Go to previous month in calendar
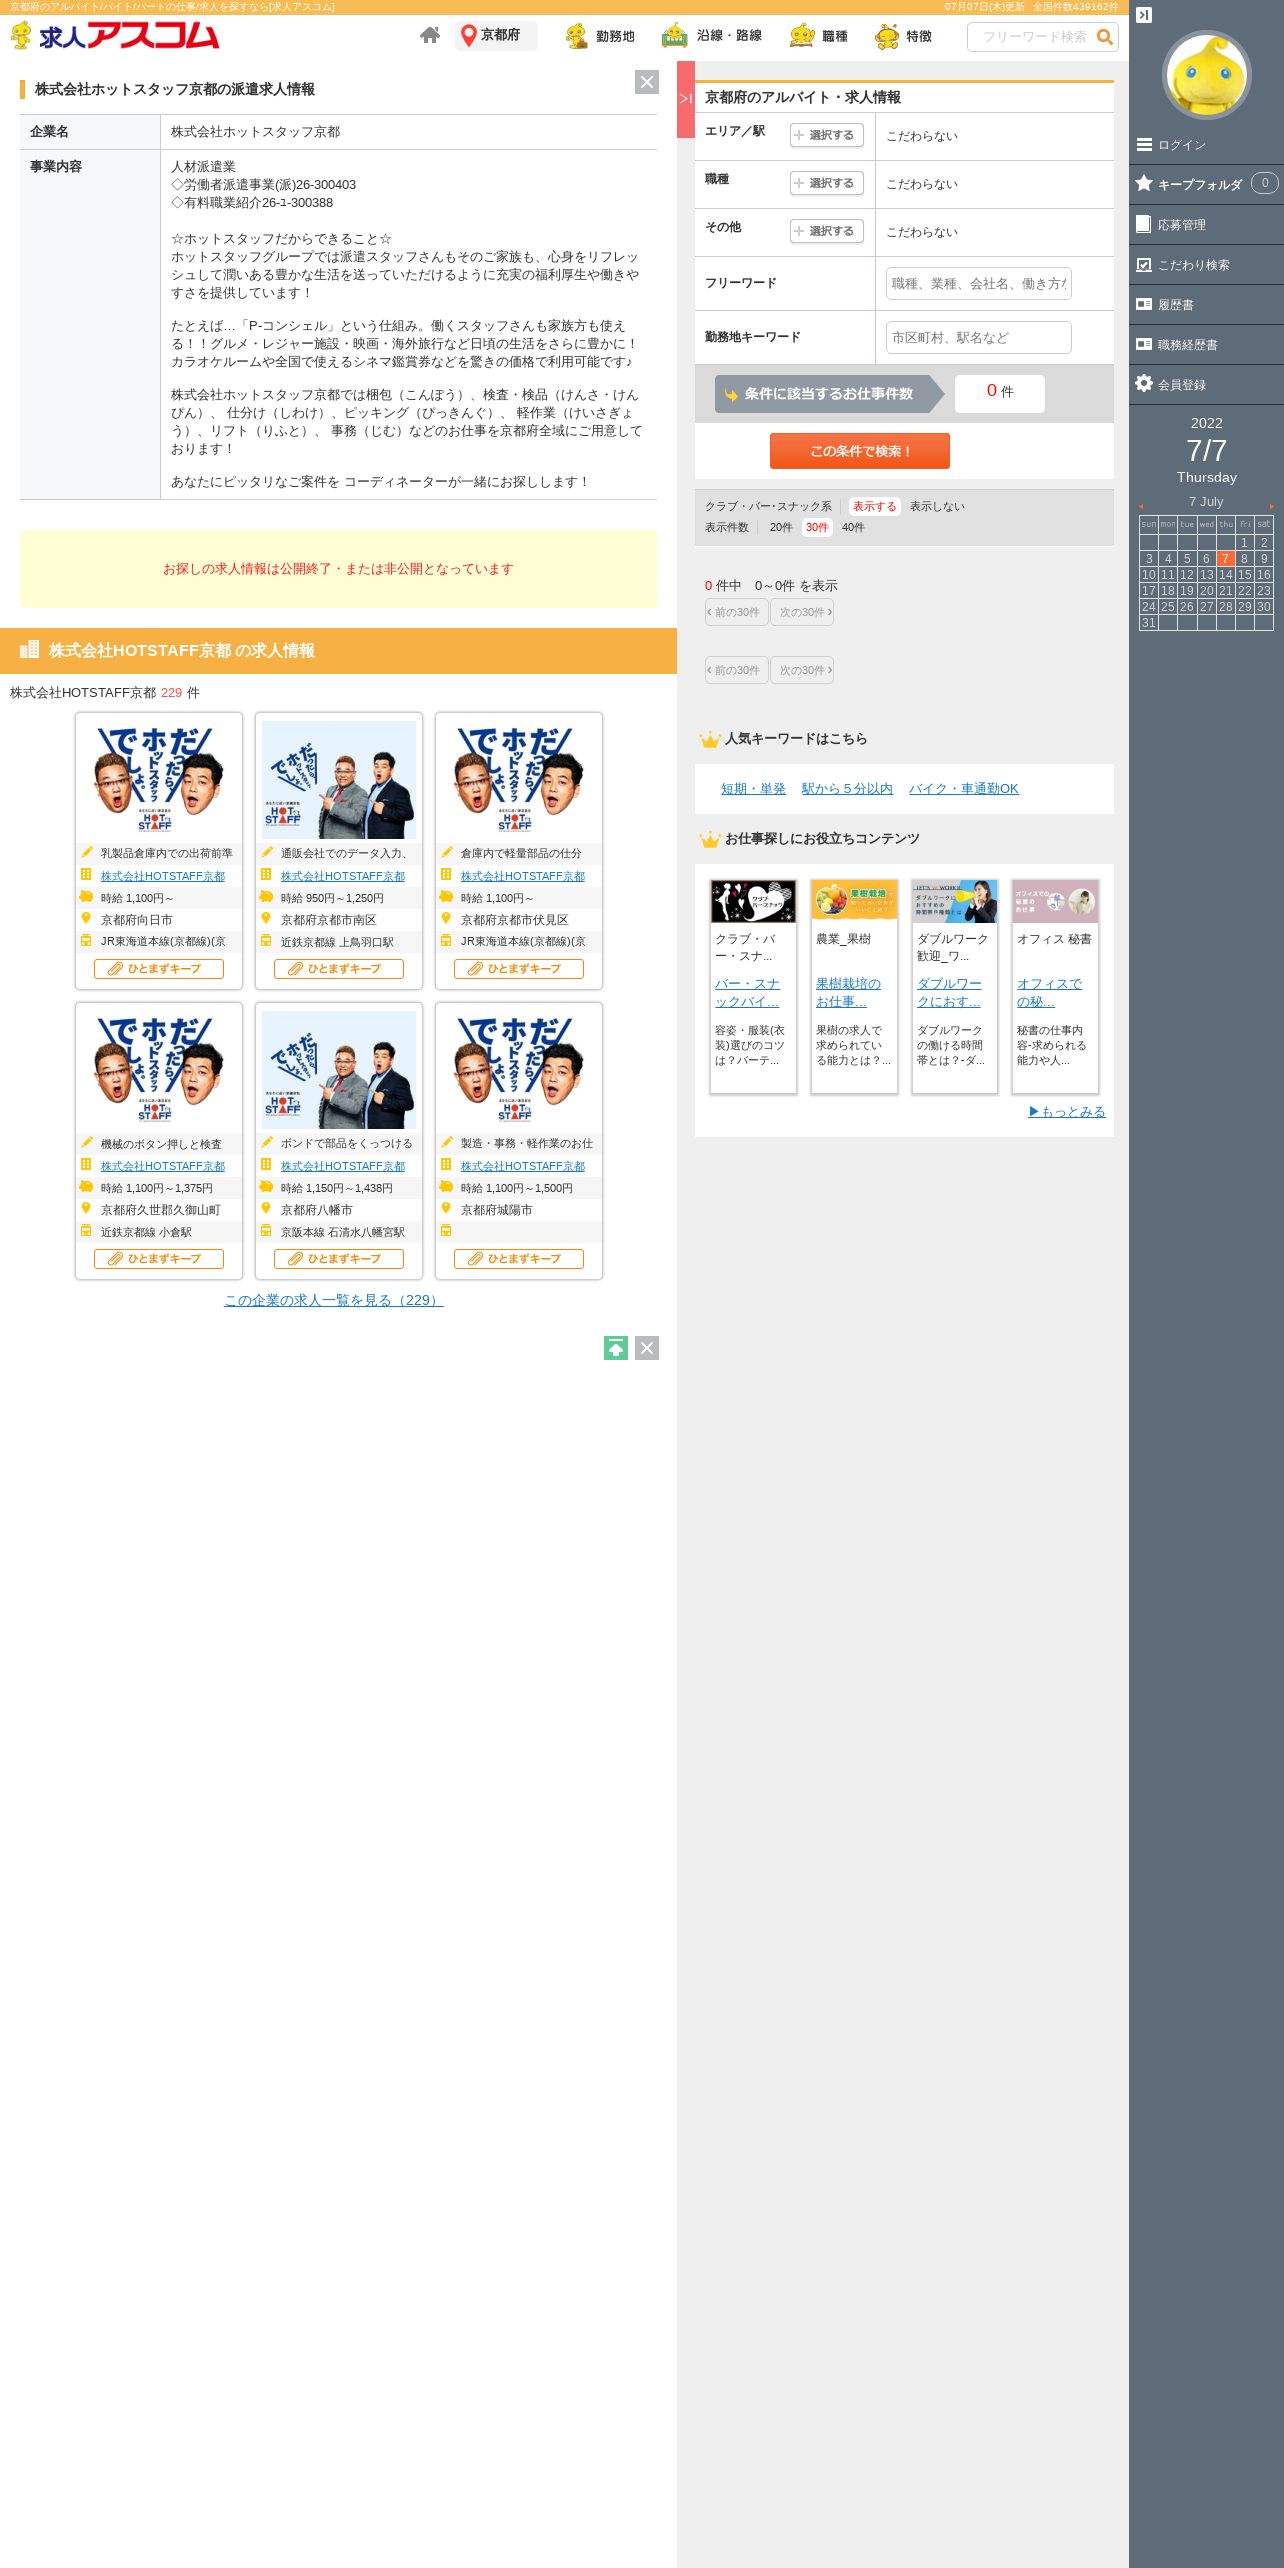This screenshot has width=1284, height=2568. (1141, 506)
